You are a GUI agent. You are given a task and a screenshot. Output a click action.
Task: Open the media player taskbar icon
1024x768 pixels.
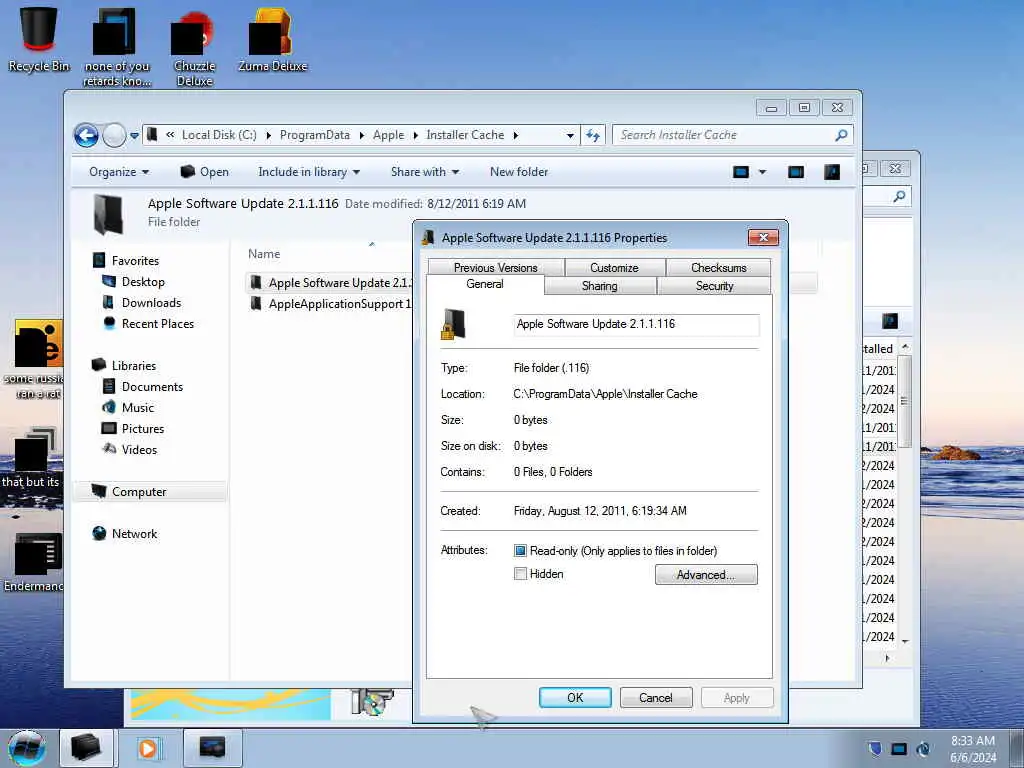coord(148,748)
